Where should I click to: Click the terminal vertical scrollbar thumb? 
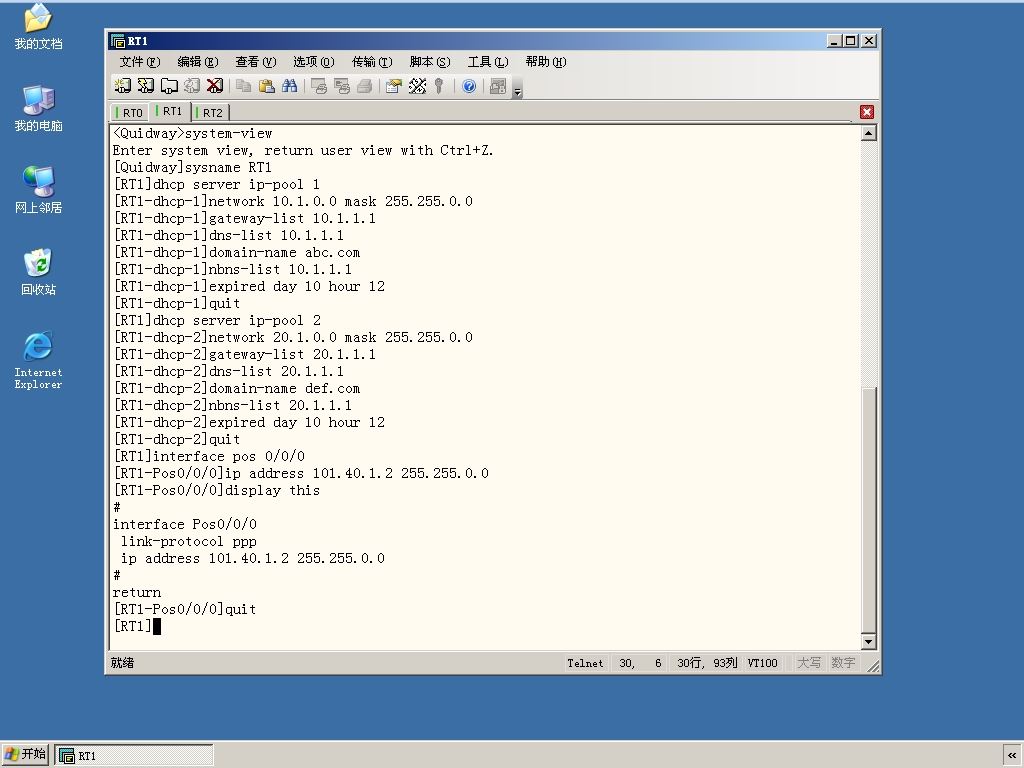(869, 509)
